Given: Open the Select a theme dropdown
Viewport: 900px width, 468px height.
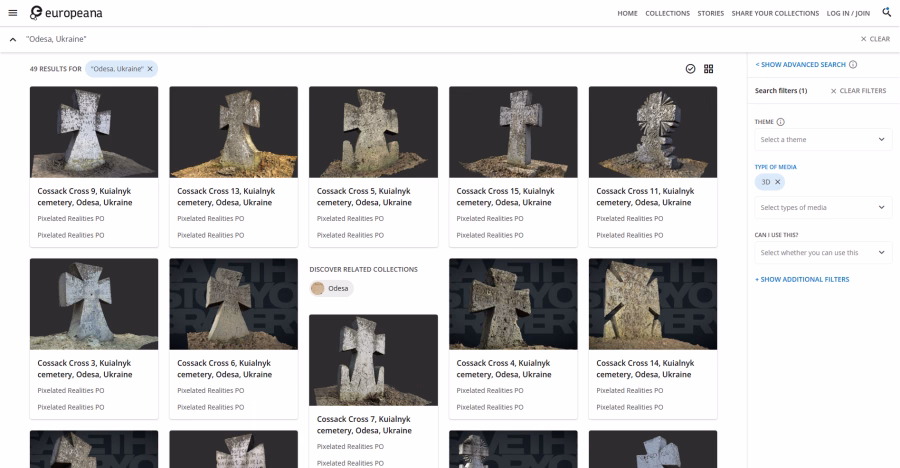Looking at the screenshot, I should tap(823, 140).
